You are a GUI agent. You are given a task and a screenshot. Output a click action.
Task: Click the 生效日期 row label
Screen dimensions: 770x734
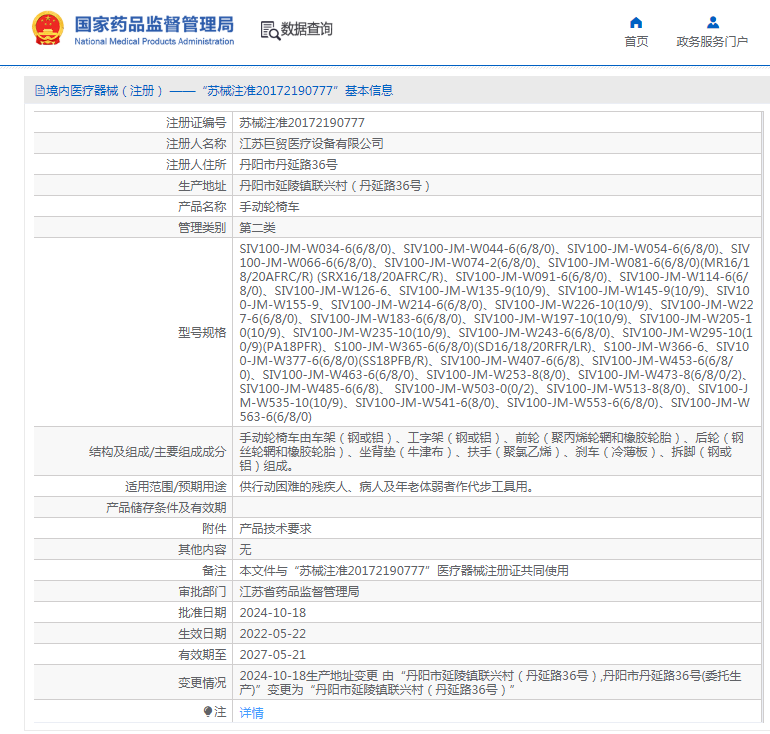(x=202, y=634)
